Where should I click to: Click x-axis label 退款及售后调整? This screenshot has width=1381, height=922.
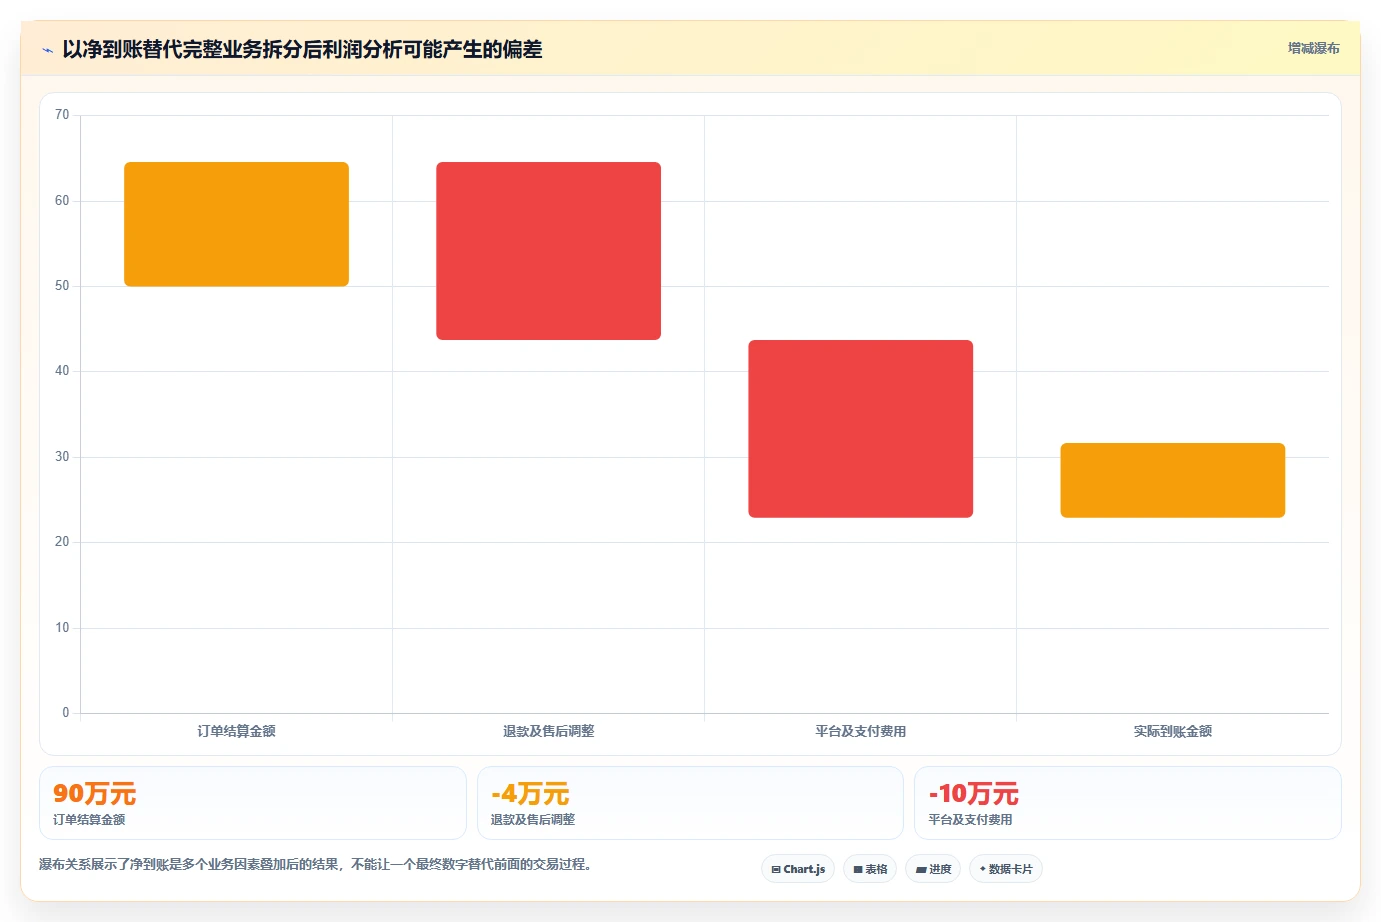[548, 731]
